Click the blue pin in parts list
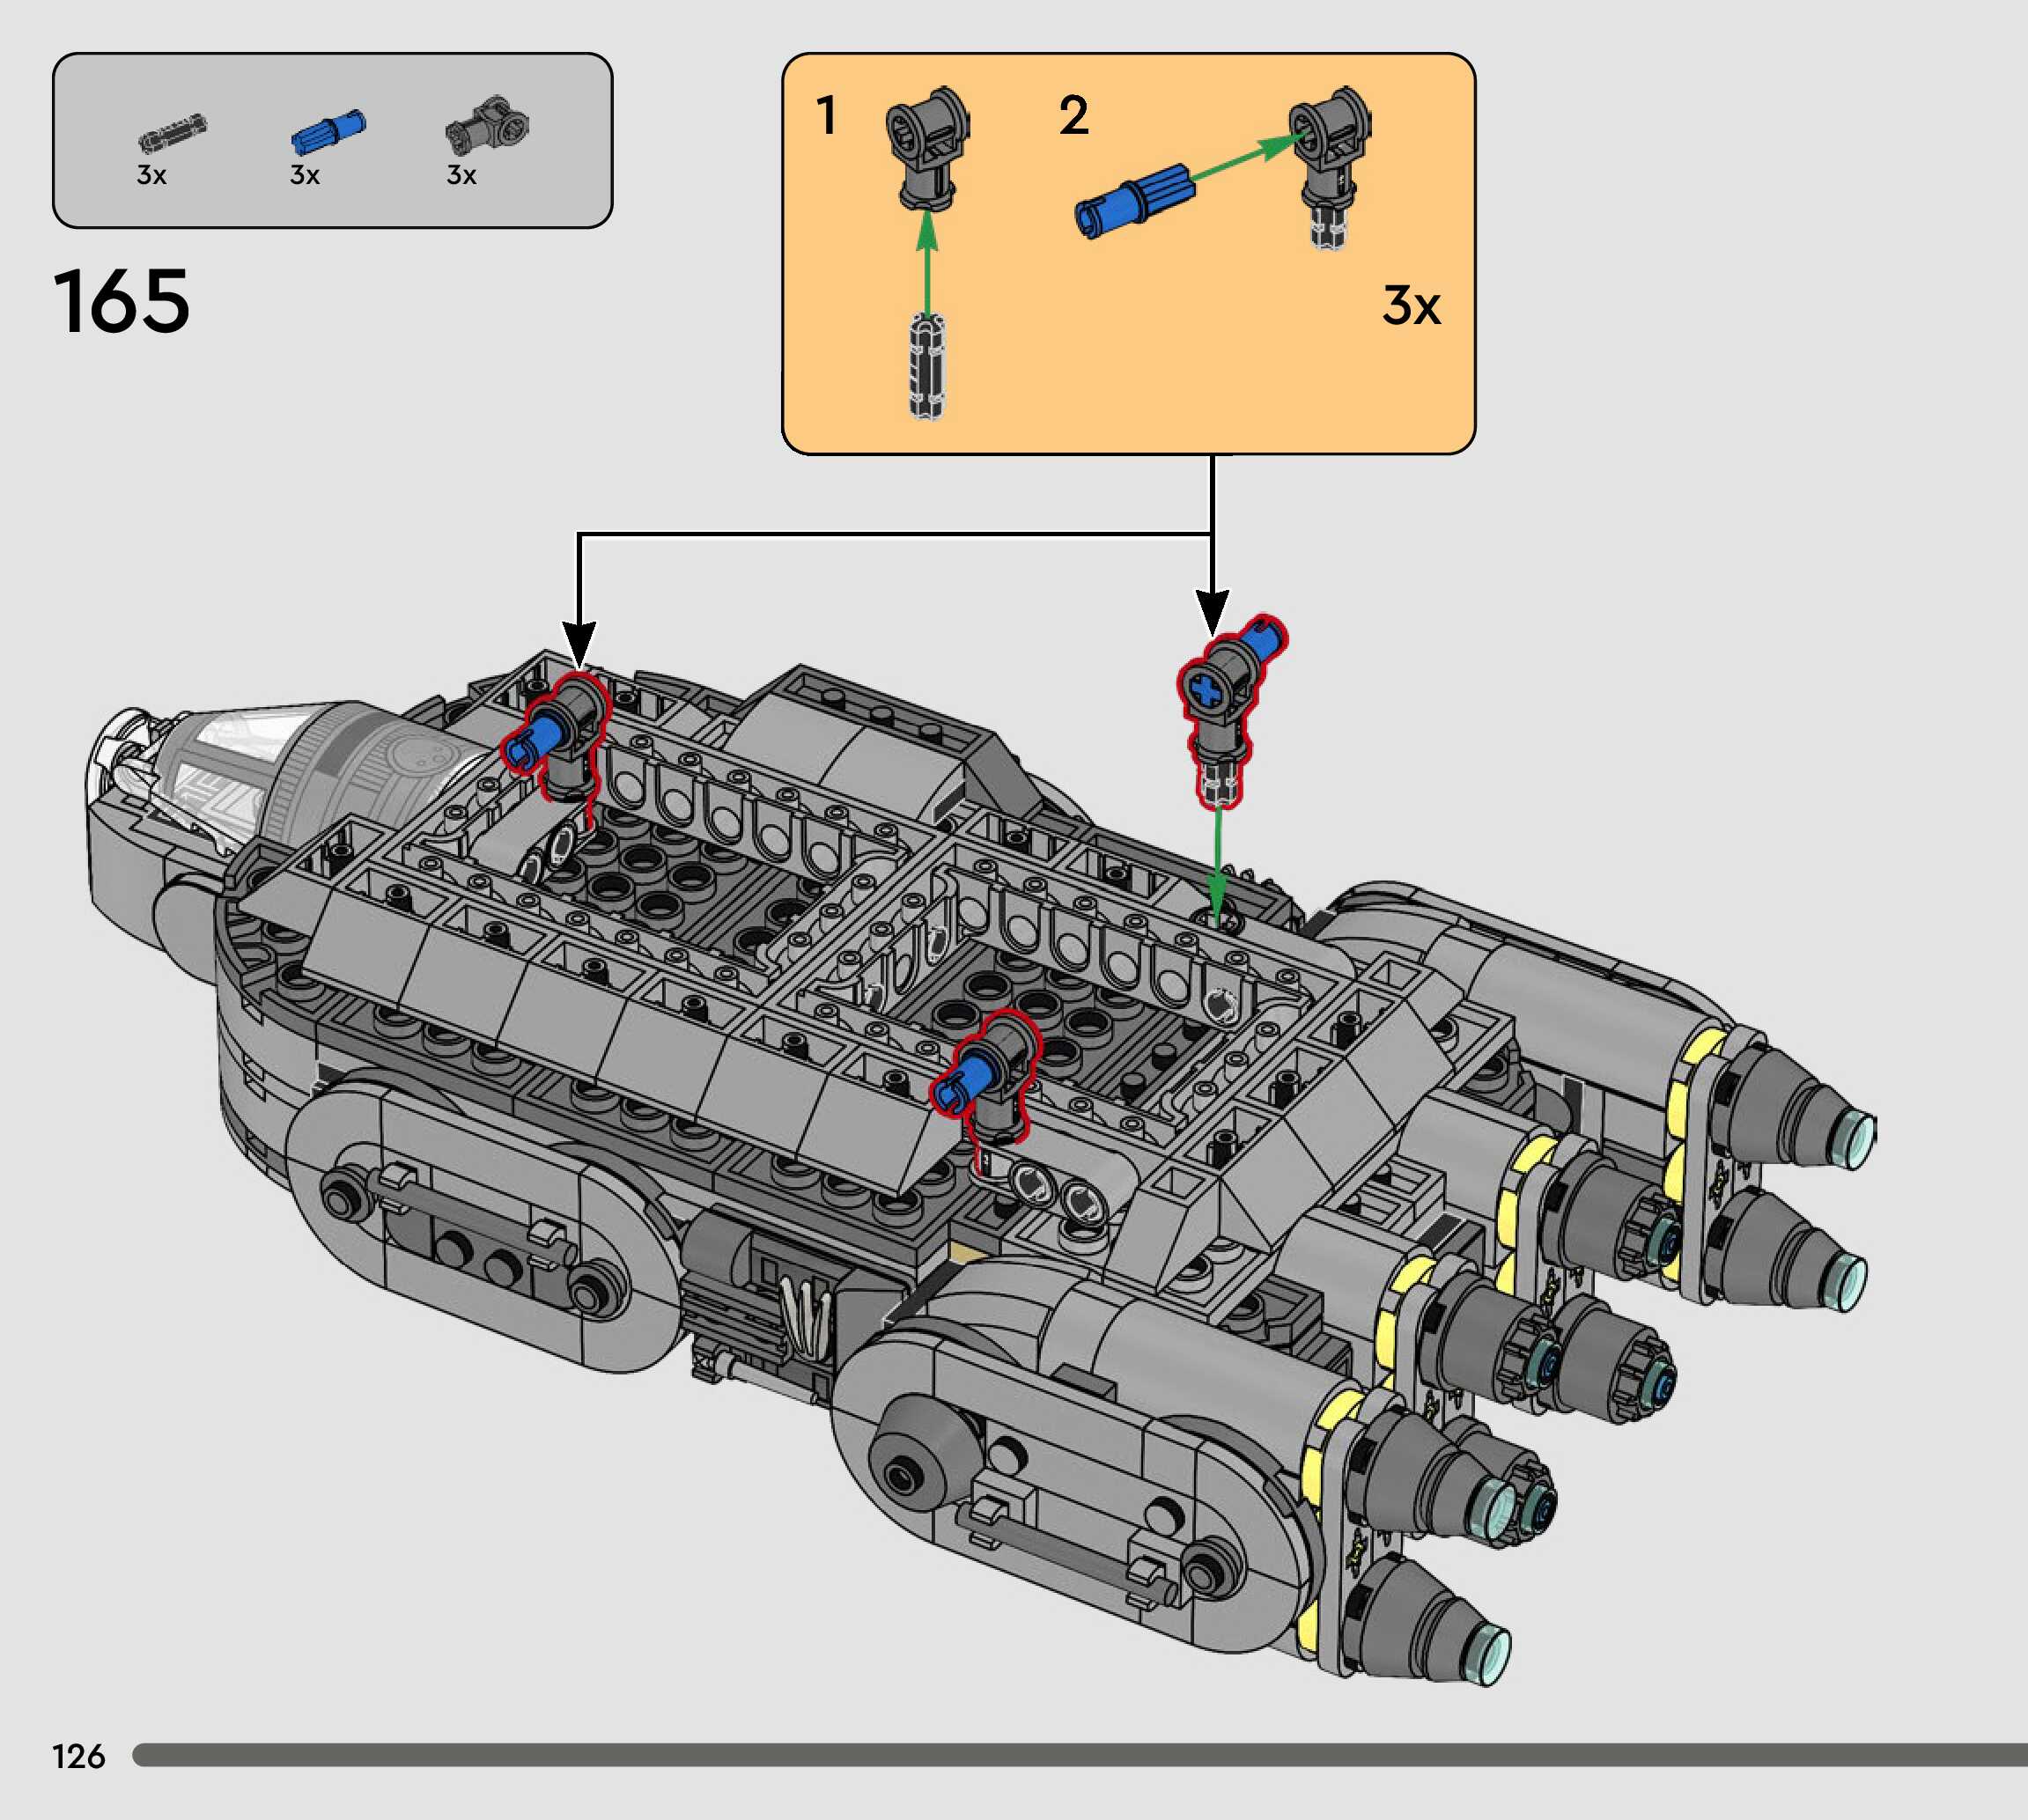The width and height of the screenshot is (2028, 1820). coord(328,133)
